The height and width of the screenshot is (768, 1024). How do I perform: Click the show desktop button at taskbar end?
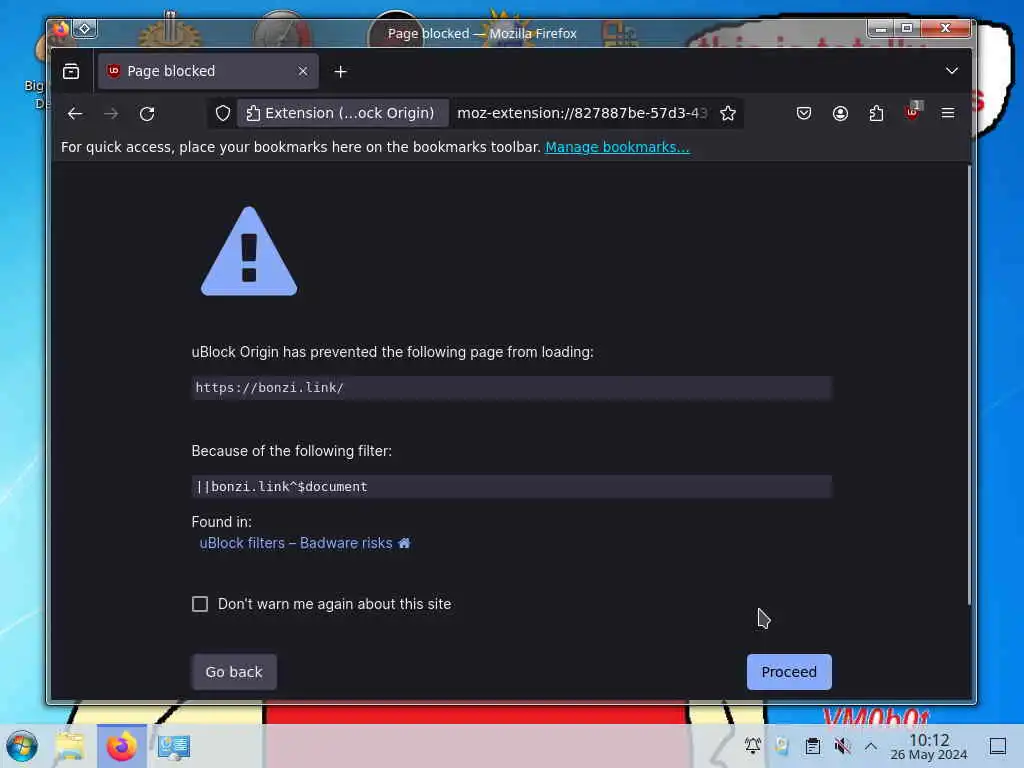[x=998, y=746]
